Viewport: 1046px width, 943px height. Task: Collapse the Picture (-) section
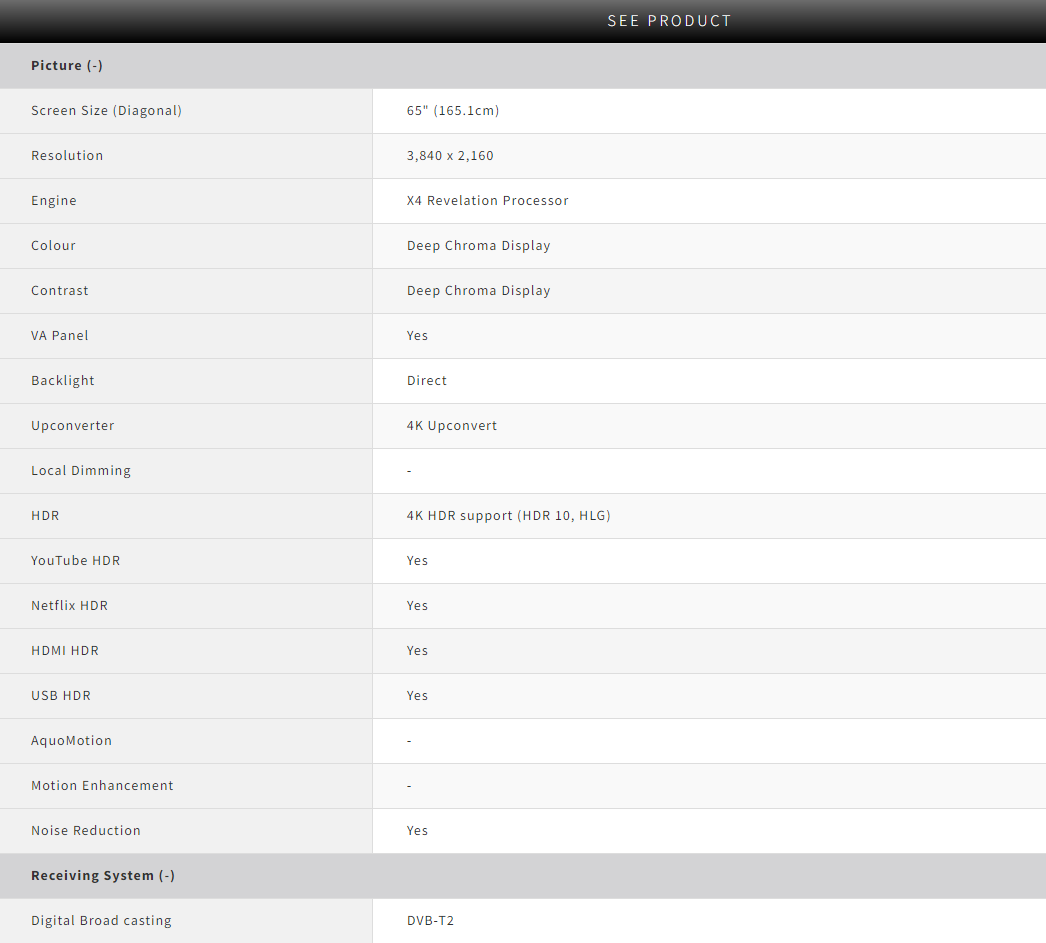coord(67,66)
